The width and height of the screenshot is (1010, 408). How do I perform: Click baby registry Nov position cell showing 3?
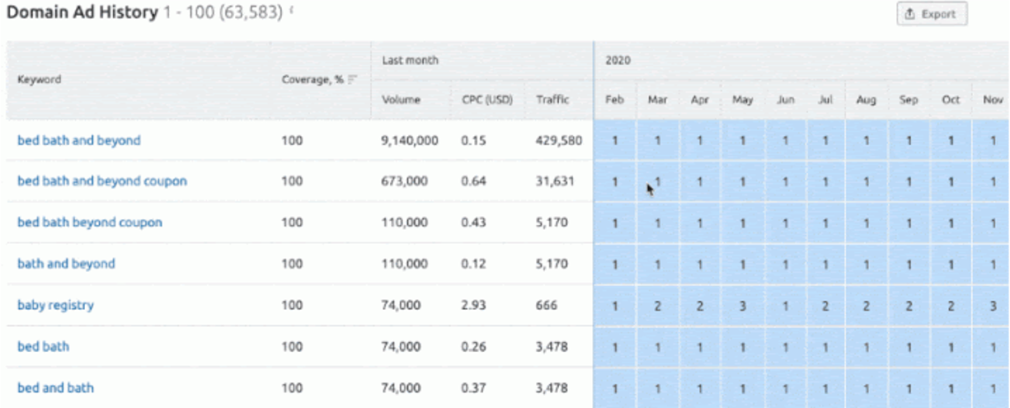993,306
